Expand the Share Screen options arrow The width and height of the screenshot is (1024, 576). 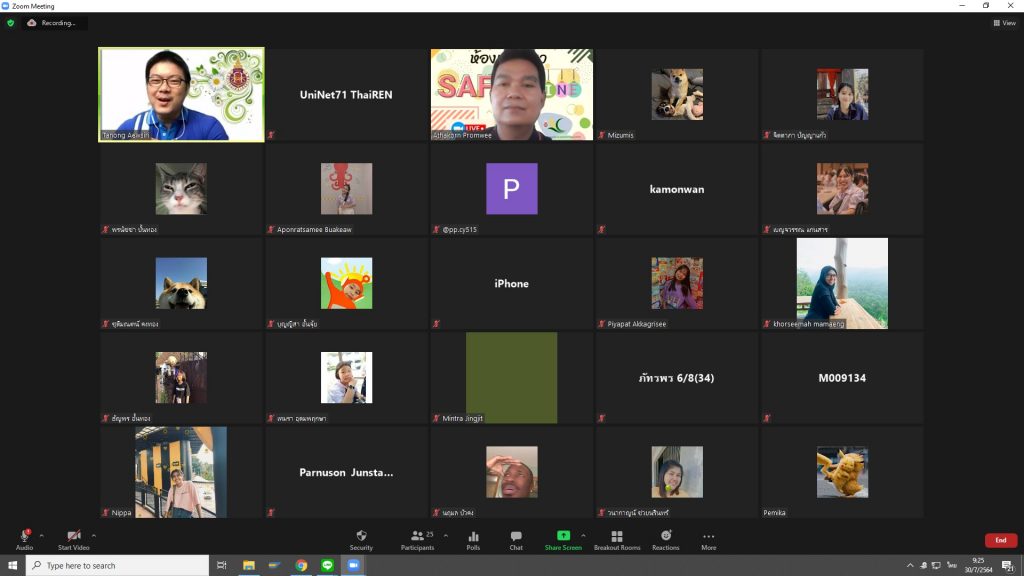point(583,535)
